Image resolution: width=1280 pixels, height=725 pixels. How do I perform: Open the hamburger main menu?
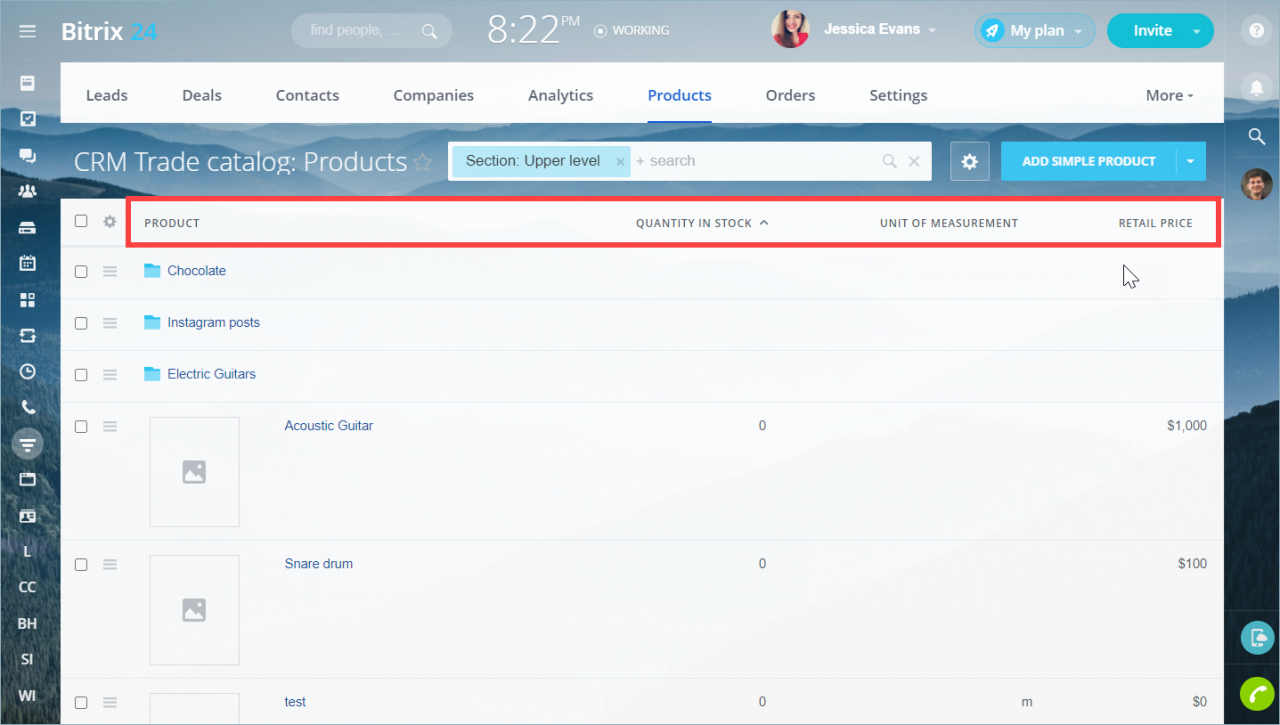(x=28, y=31)
